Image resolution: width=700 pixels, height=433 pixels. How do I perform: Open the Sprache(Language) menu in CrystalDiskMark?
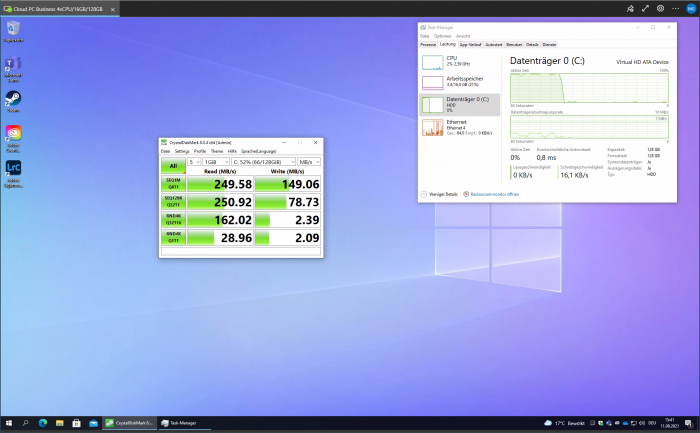258,151
